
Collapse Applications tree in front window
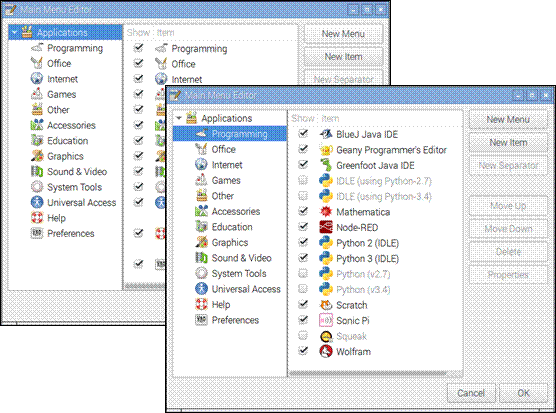coord(179,118)
